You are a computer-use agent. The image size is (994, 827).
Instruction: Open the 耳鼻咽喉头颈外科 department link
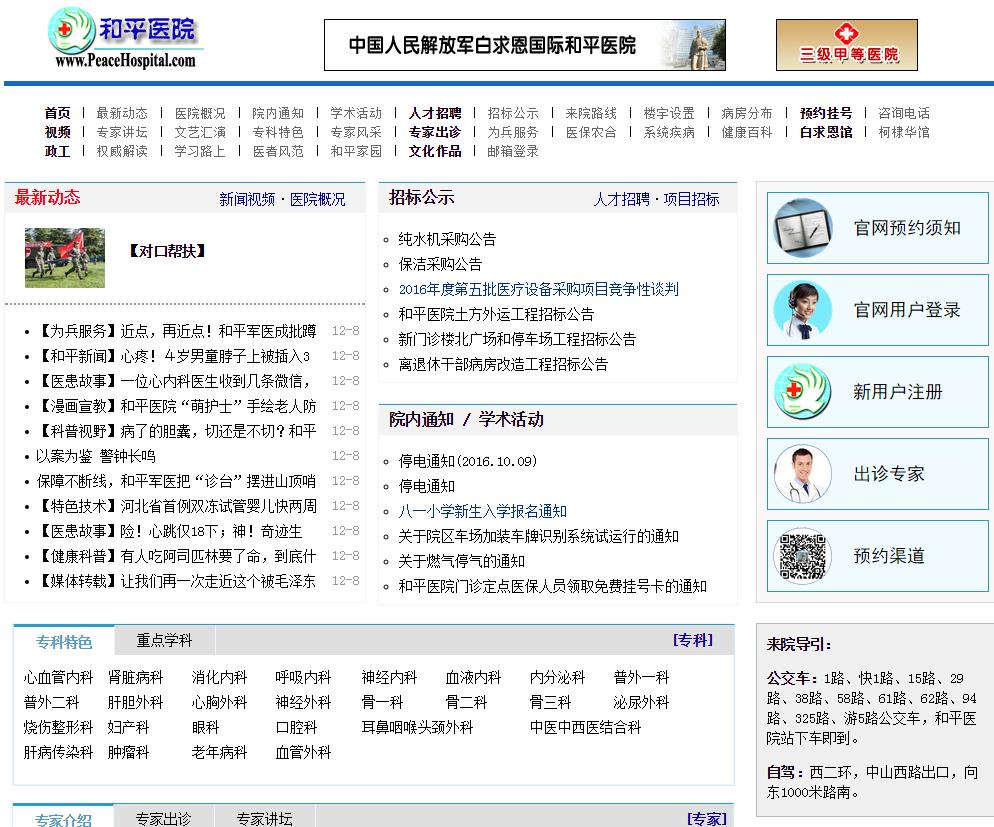point(417,727)
